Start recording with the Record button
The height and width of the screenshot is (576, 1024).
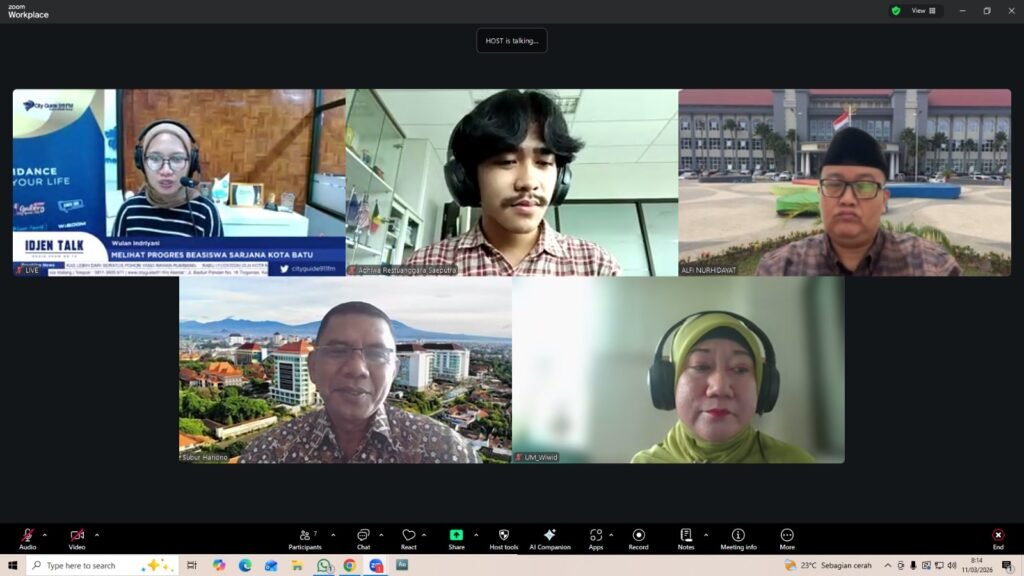point(638,537)
